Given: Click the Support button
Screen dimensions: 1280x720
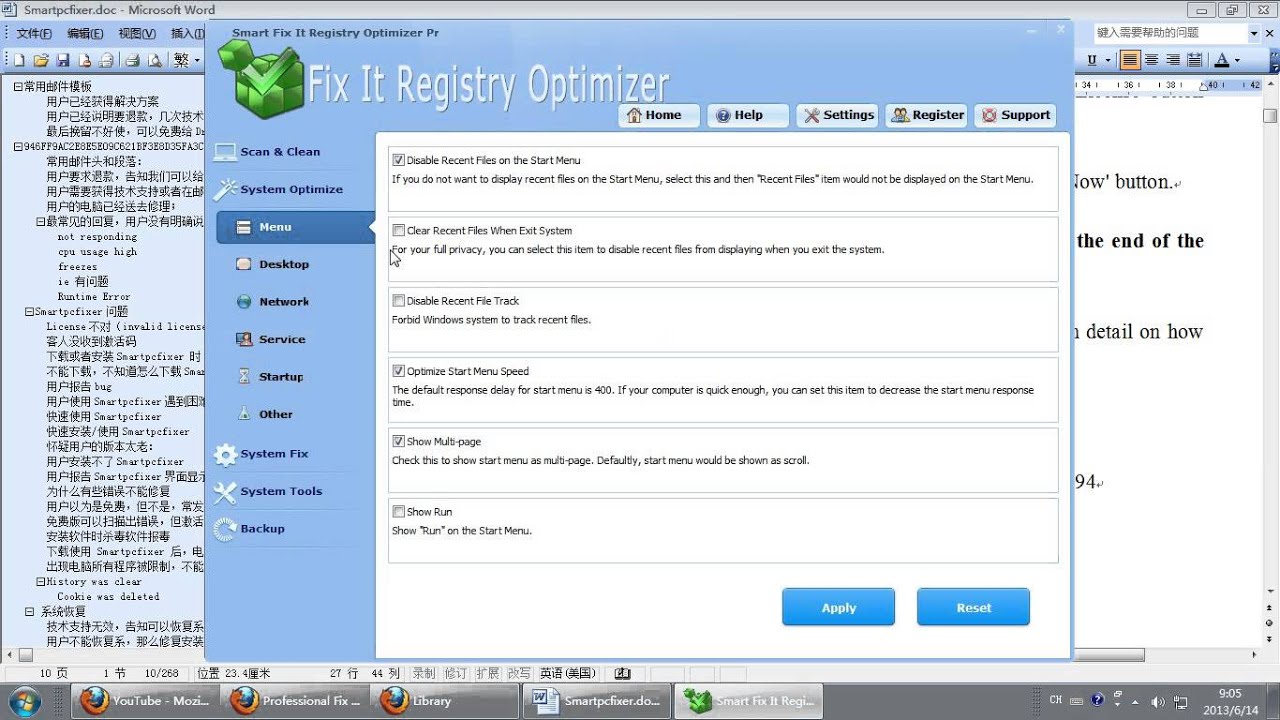Looking at the screenshot, I should (1015, 115).
